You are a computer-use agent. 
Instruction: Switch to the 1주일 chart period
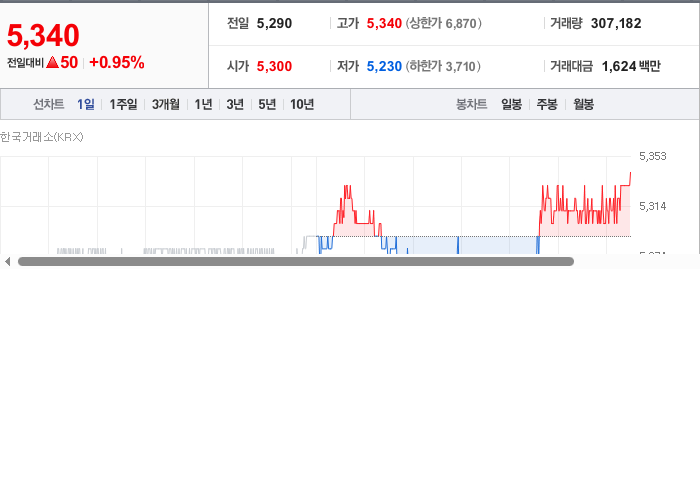[123, 104]
